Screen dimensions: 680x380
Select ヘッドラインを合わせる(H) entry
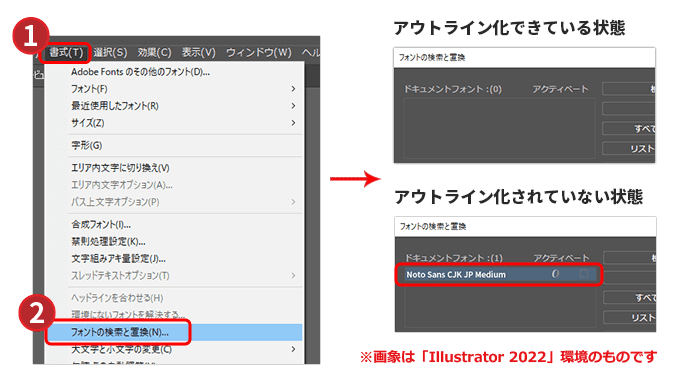tap(173, 298)
